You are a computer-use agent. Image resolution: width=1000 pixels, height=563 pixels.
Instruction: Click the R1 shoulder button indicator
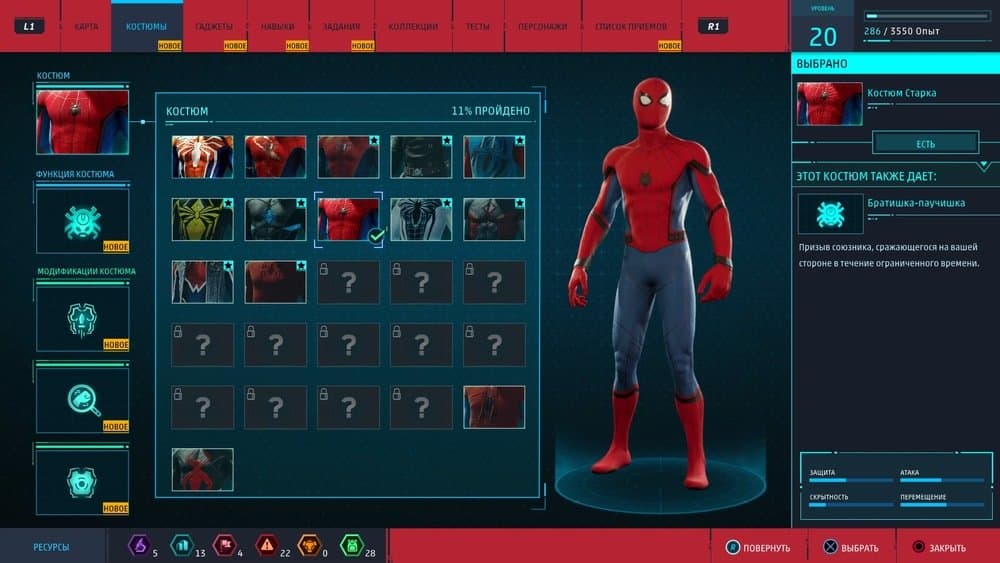[713, 26]
